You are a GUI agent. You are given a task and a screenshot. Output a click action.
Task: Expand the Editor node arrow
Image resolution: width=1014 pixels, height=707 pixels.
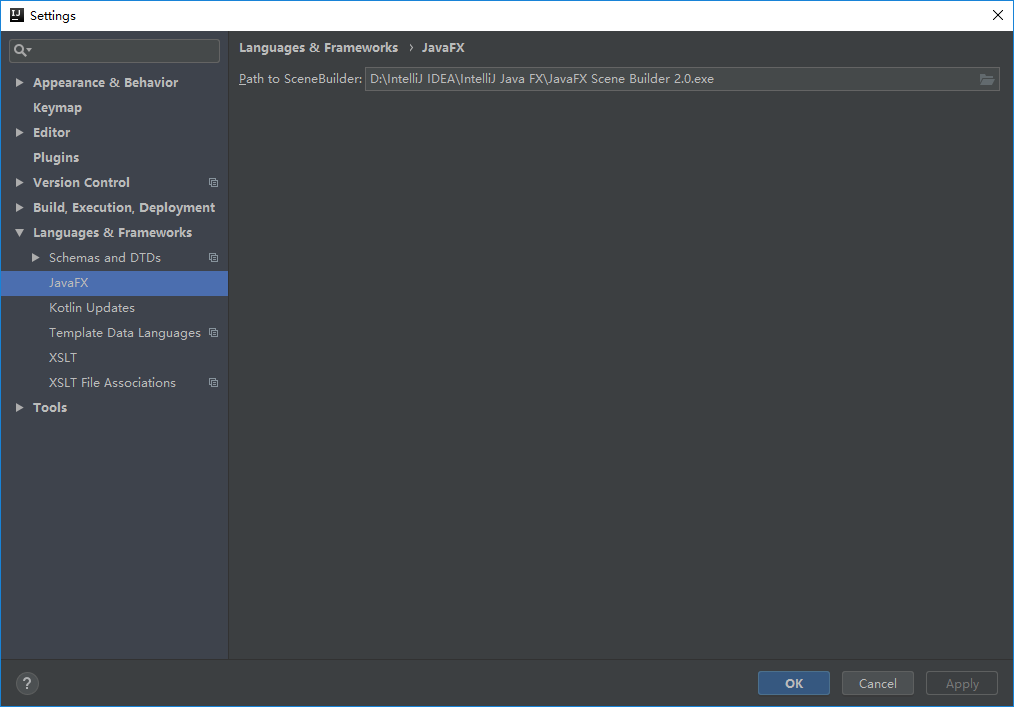point(19,133)
